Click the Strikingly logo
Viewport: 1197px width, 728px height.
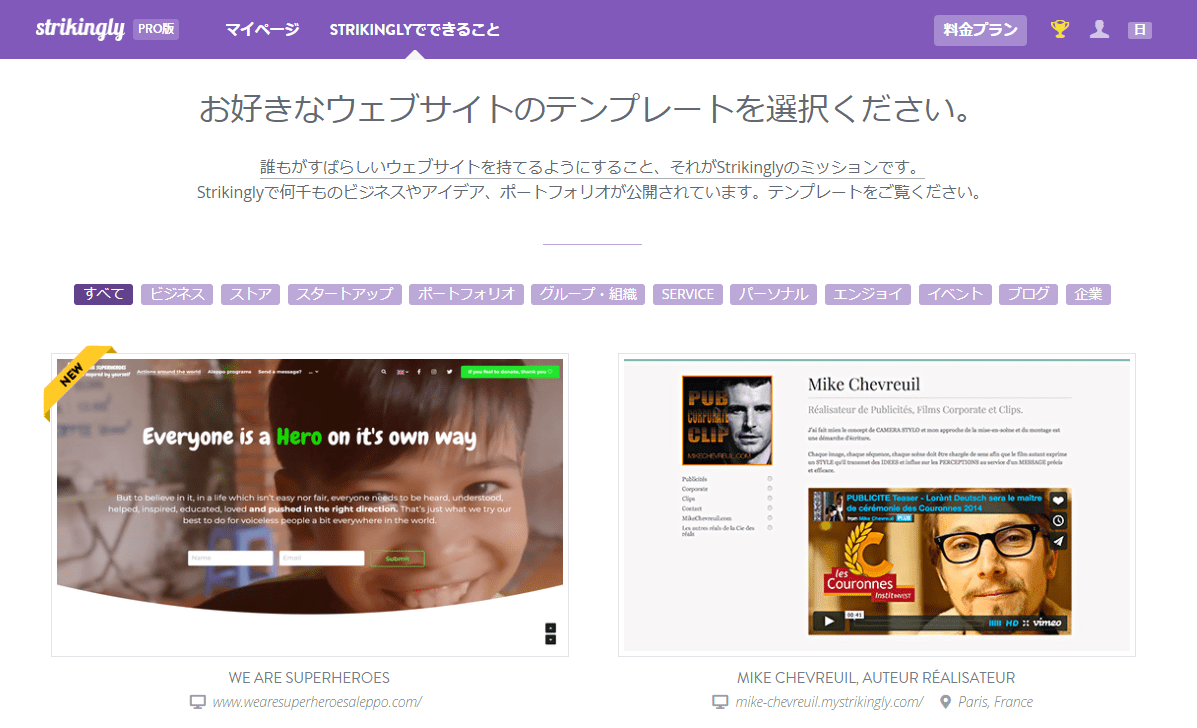pos(80,29)
